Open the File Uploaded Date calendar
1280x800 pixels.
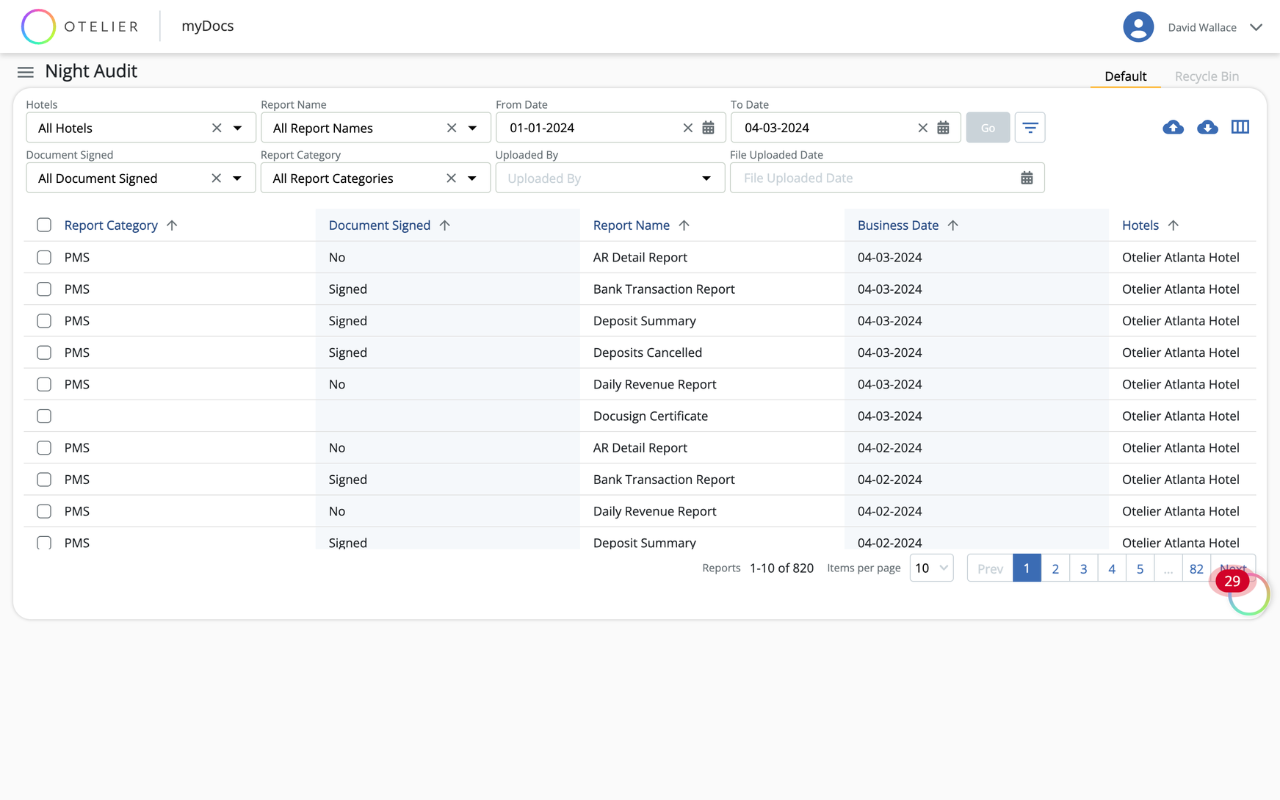pos(1026,178)
